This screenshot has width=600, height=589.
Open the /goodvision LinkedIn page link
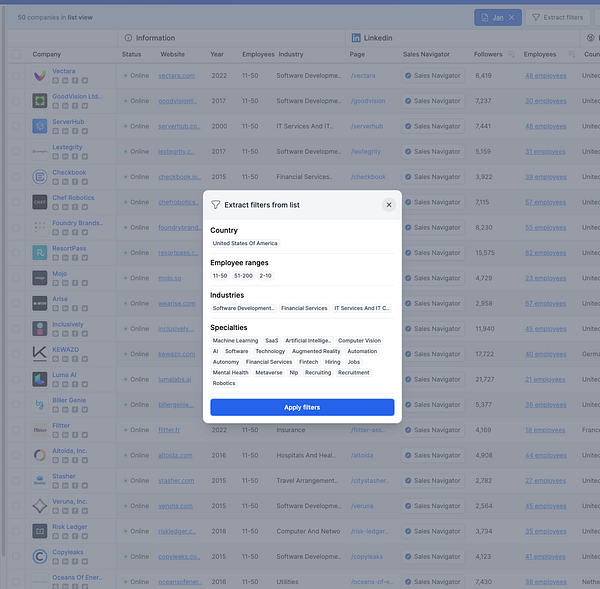coord(368,101)
